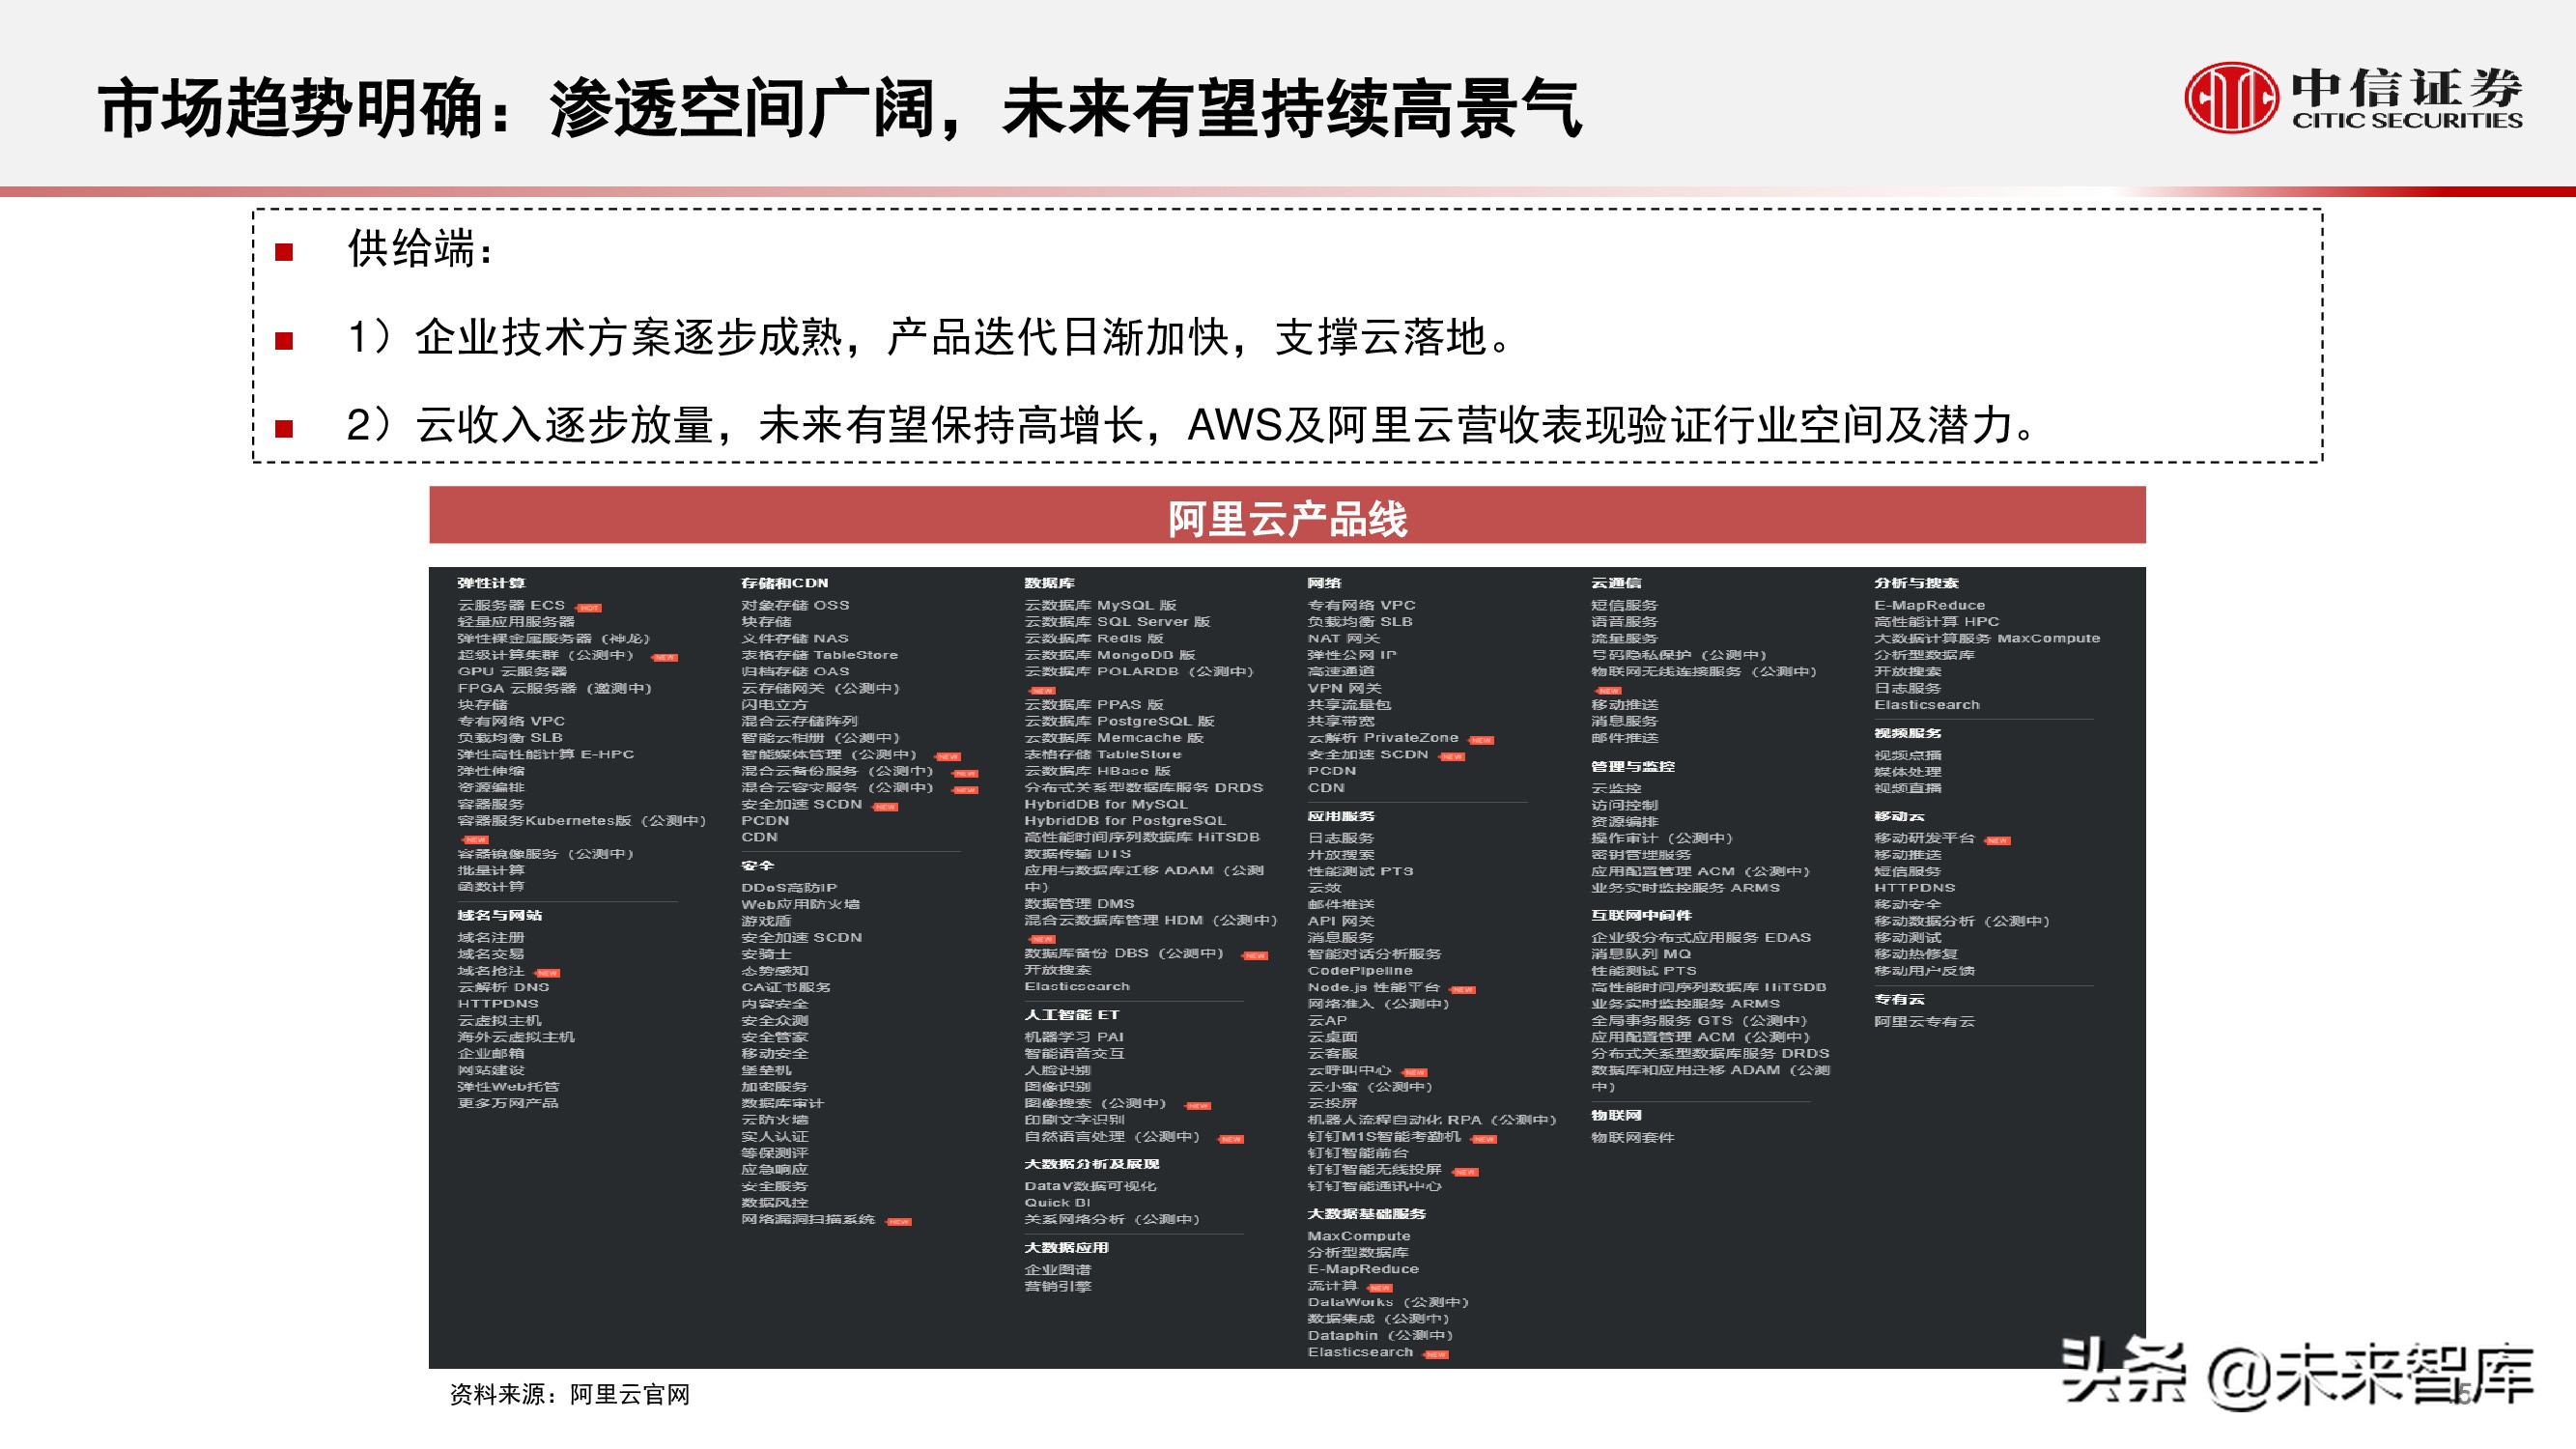The height and width of the screenshot is (1449, 2576).
Task: Click the 云服务器 ECS link
Action: pyautogui.click(x=511, y=605)
